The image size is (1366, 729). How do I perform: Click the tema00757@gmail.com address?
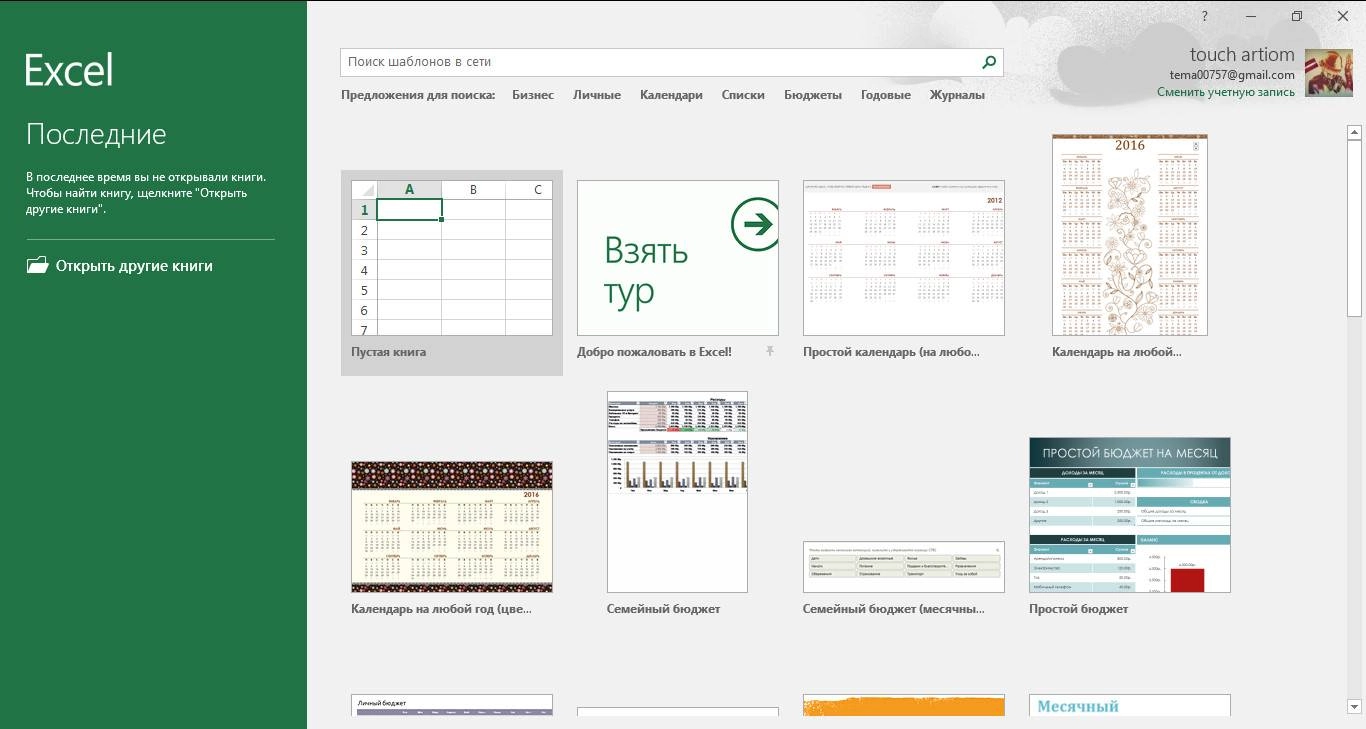coord(1232,75)
